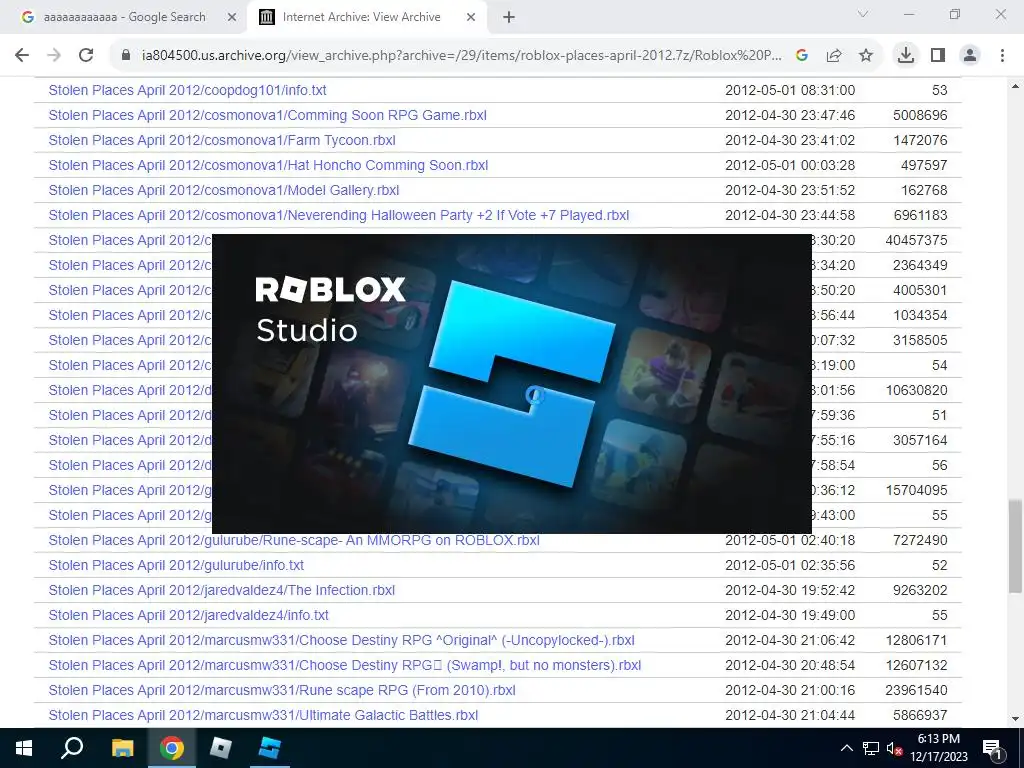1024x768 pixels.
Task: Click the page vertical scrollbar thumb
Action: tap(1016, 546)
